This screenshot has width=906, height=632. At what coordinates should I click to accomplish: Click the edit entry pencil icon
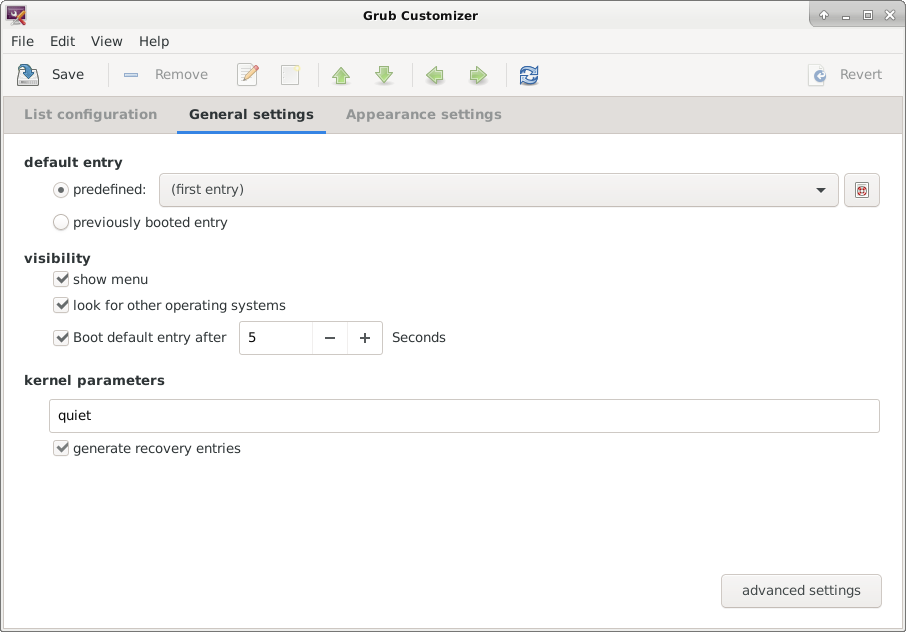pyautogui.click(x=247, y=75)
